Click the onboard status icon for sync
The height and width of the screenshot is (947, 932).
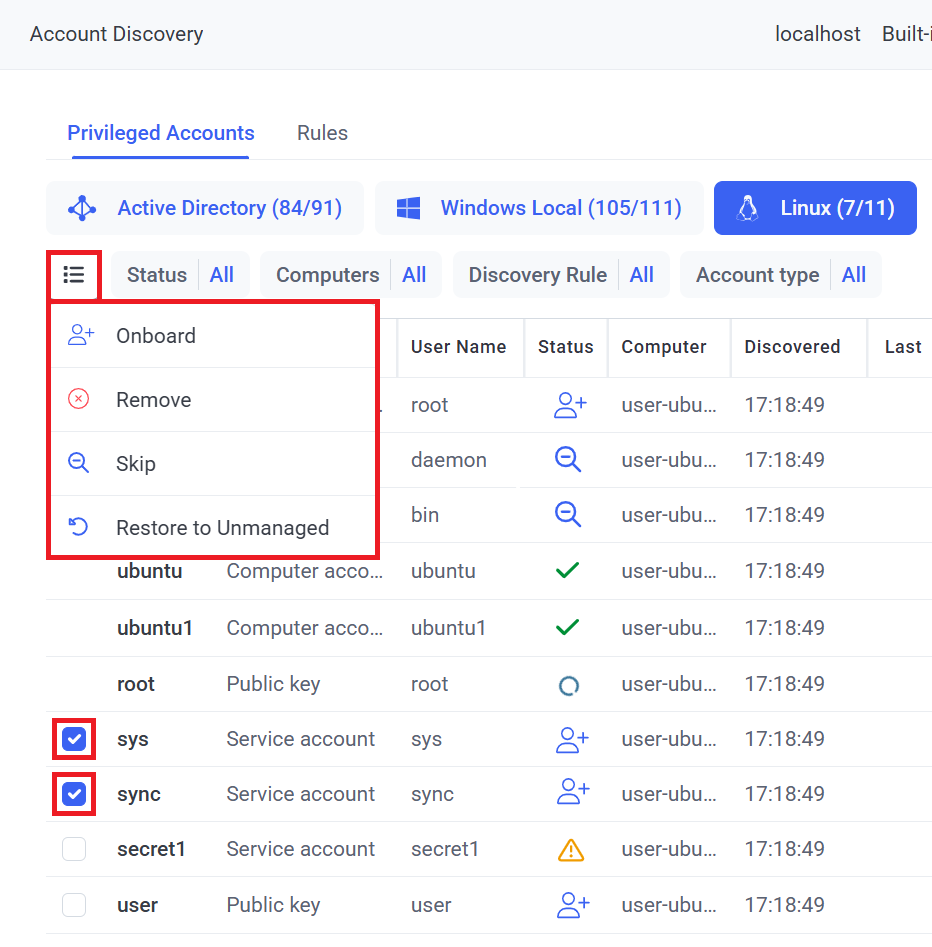tap(571, 794)
